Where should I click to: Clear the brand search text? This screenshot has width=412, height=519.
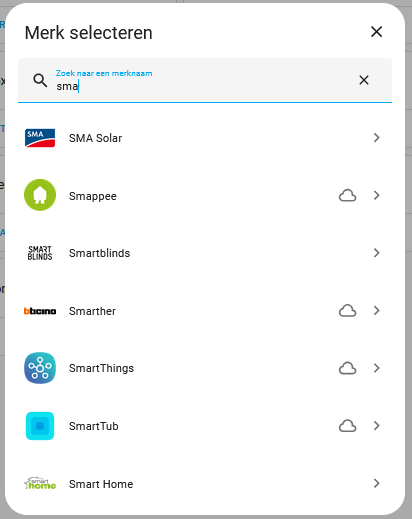tap(364, 80)
